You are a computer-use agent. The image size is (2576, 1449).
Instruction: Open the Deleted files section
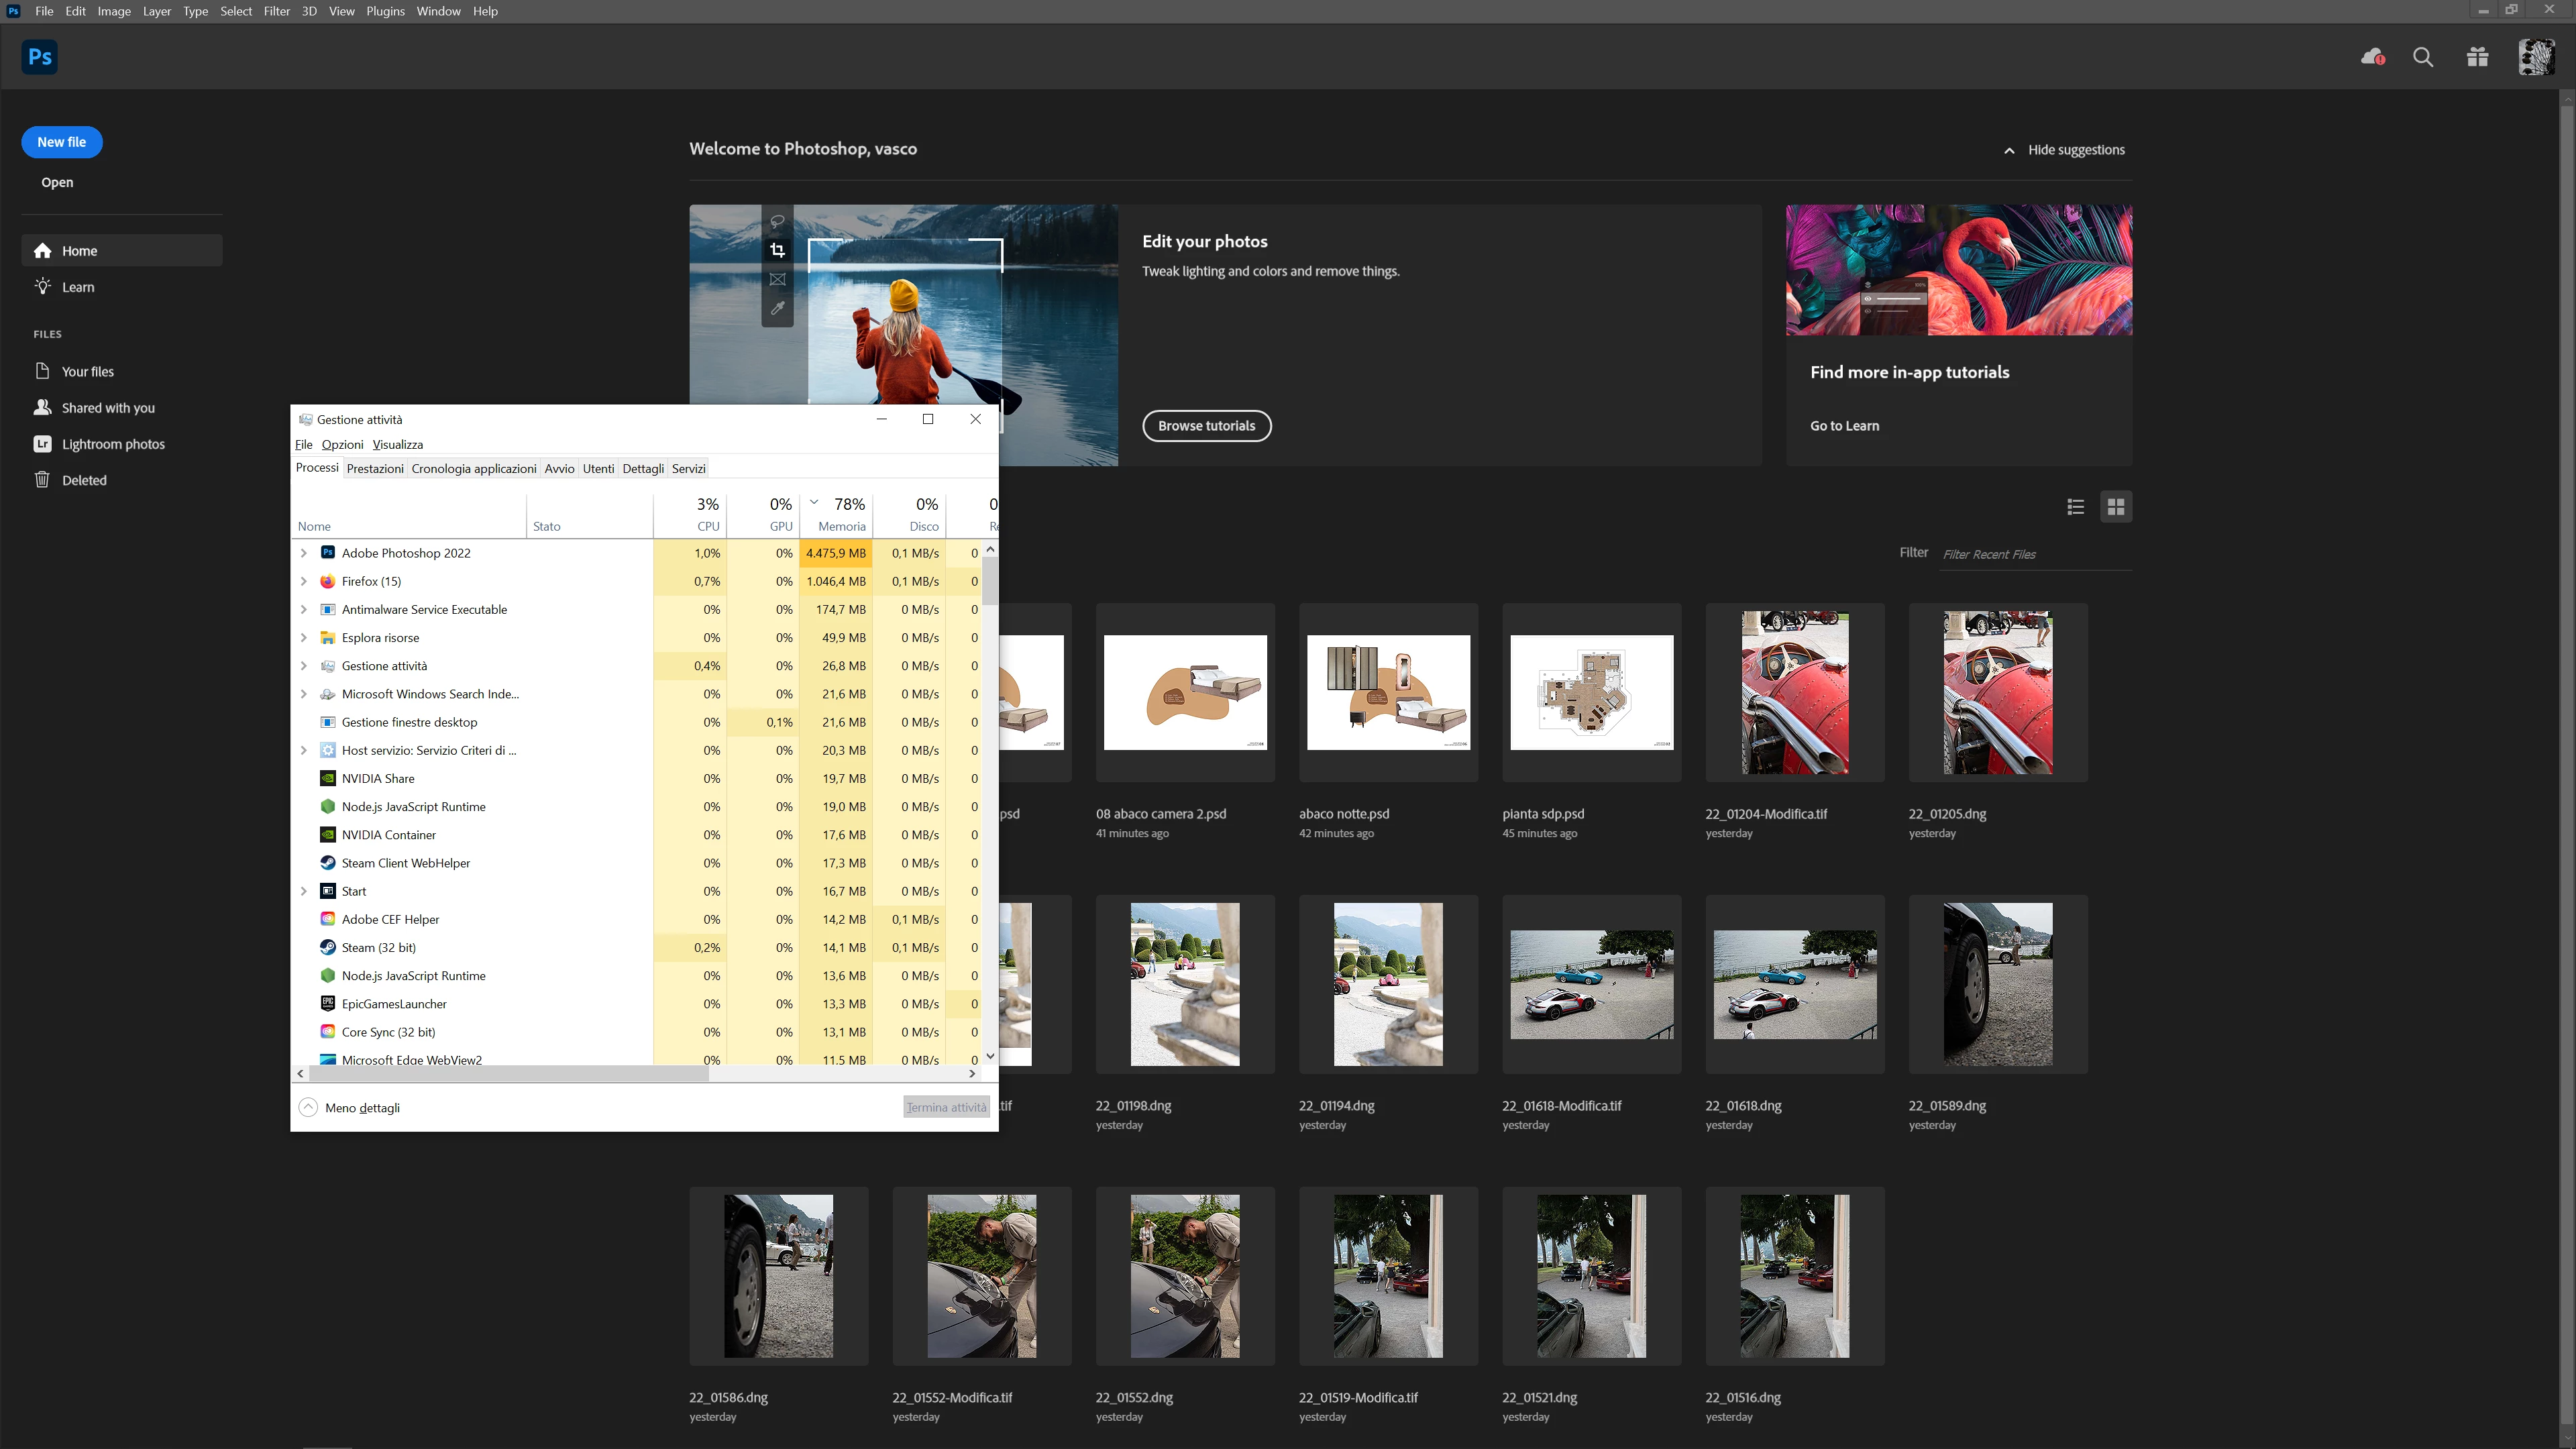click(x=84, y=480)
